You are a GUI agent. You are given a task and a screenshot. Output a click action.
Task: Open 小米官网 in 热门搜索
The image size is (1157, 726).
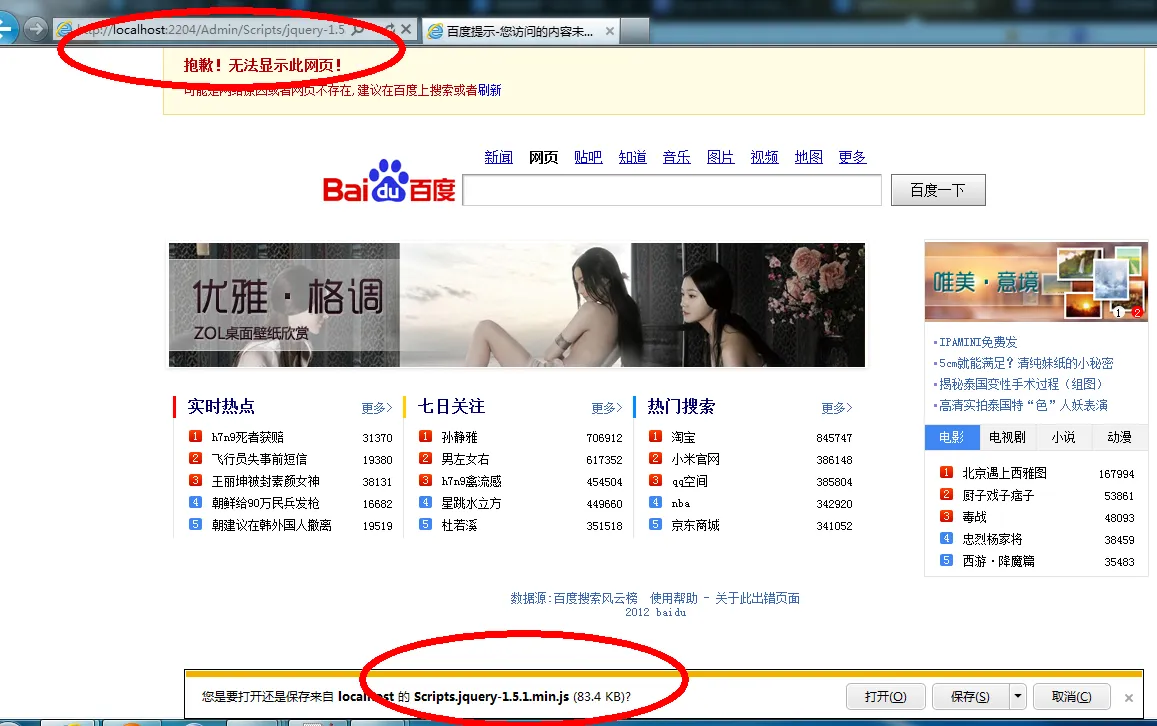[x=696, y=460]
